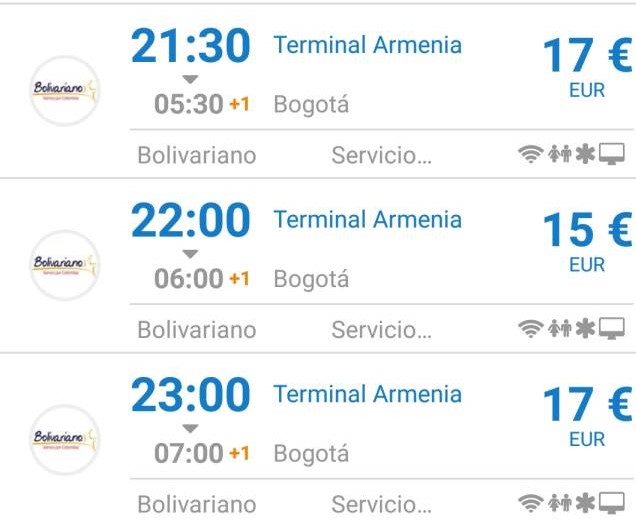Click the Servicio… label on the 22:00 trip
Image resolution: width=636 pixels, height=522 pixels.
(x=381, y=329)
